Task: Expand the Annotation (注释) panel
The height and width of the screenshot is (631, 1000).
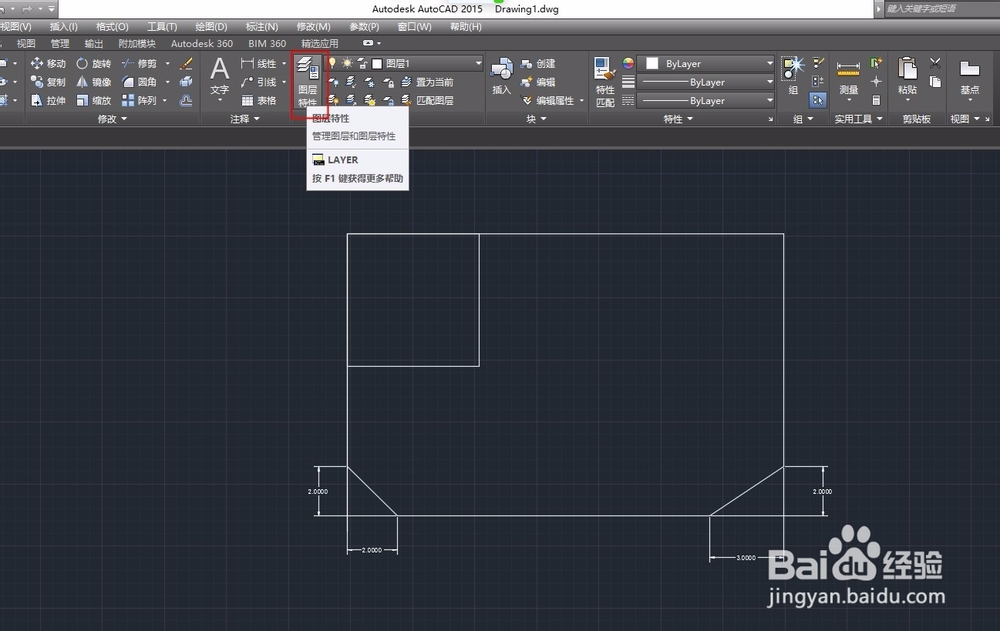Action: (x=245, y=119)
